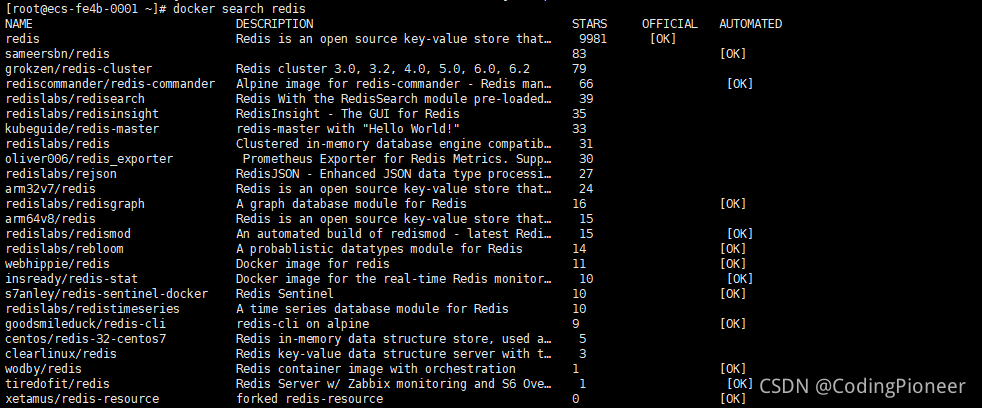Click tiredofit/redis image name
The width and height of the screenshot is (982, 408).
pyautogui.click(x=57, y=384)
